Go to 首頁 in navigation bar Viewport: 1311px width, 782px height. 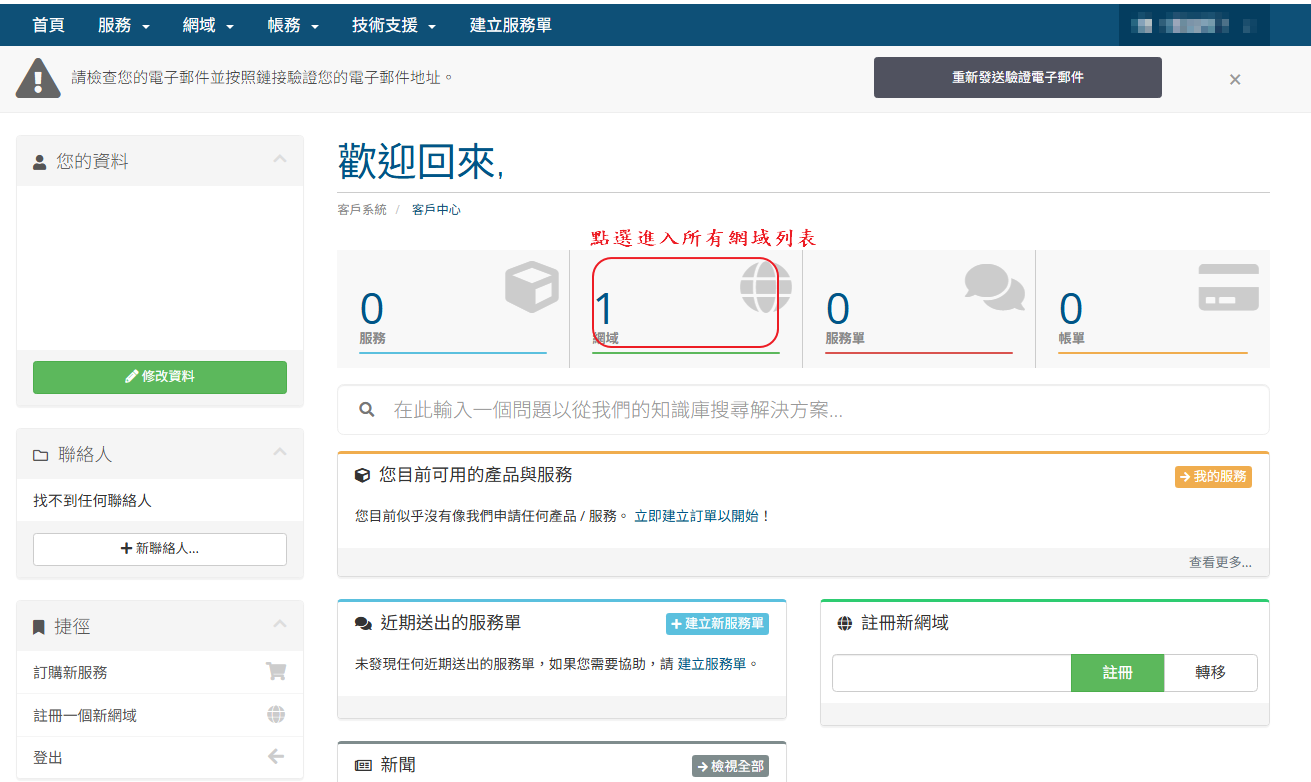pyautogui.click(x=48, y=25)
